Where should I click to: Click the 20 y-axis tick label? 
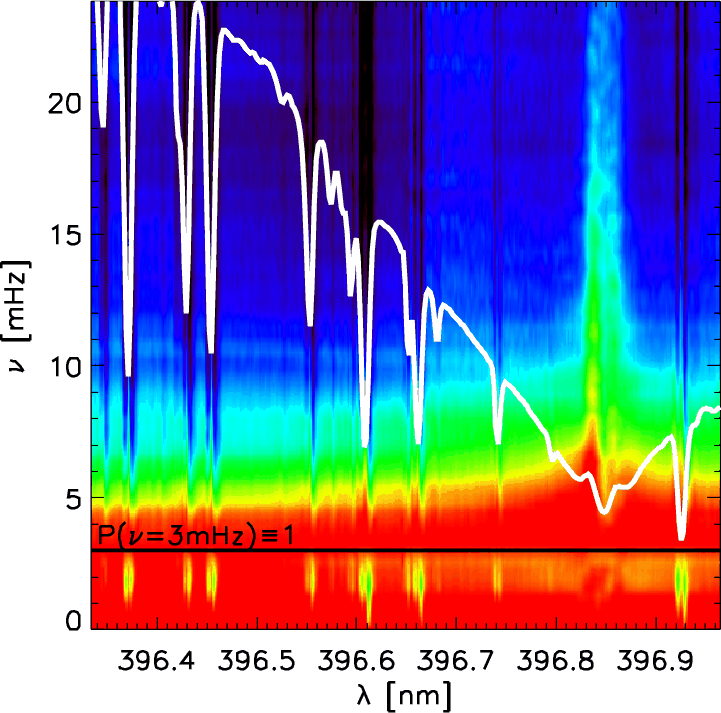click(65, 103)
